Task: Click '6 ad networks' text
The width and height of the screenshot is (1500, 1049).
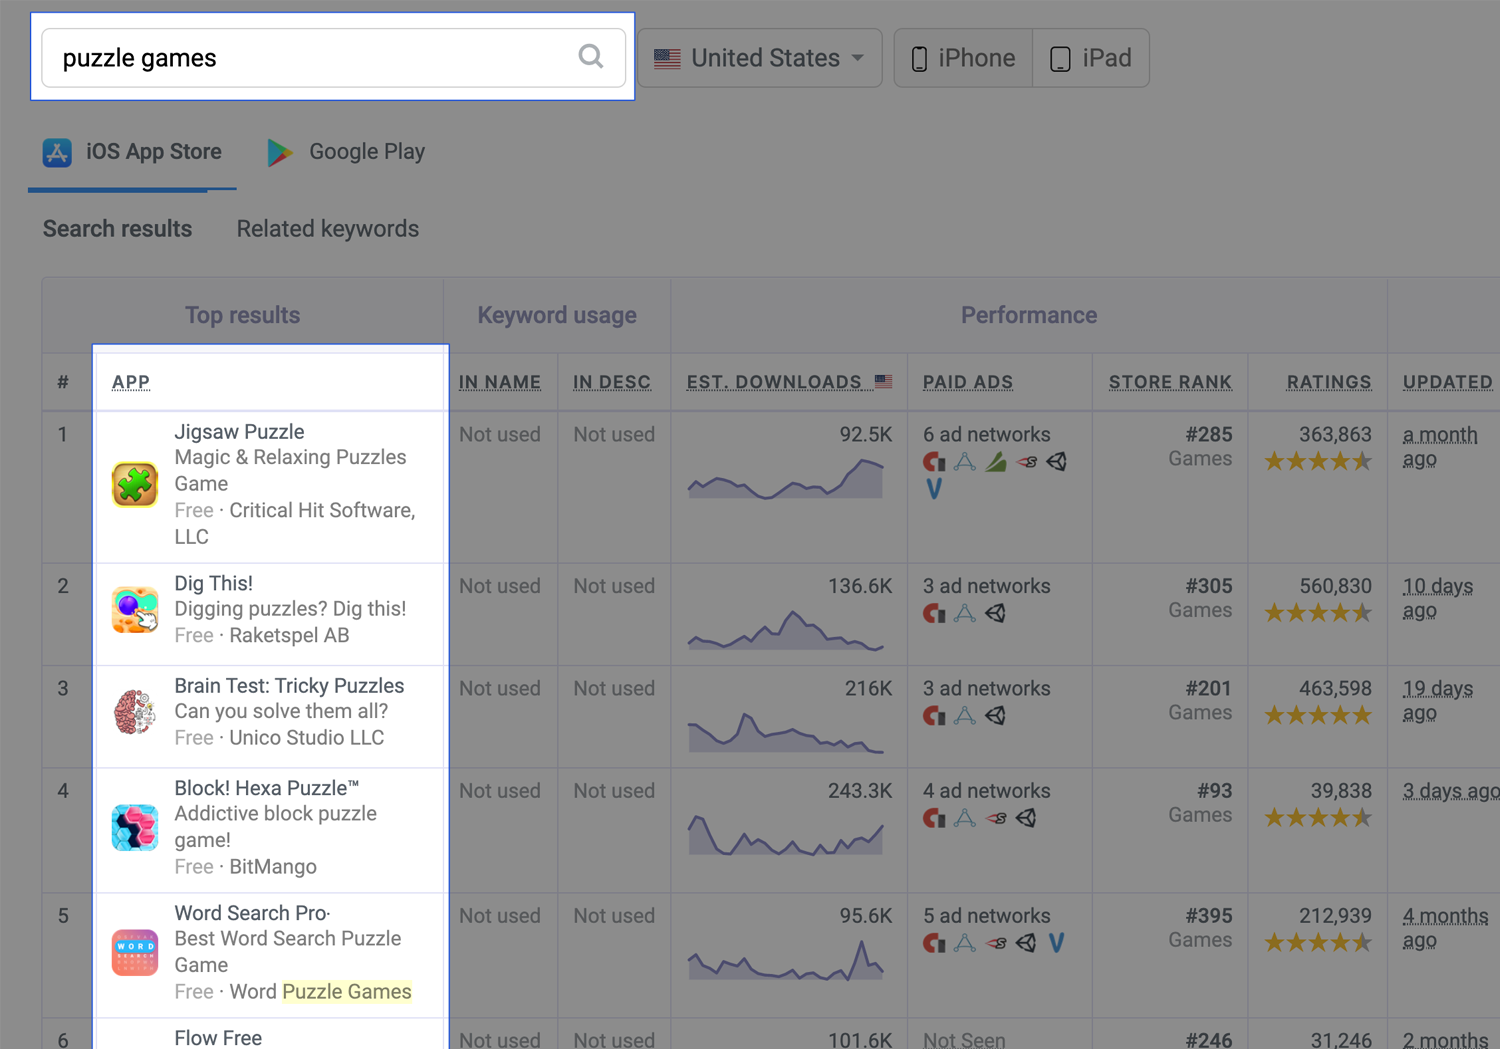Action: [986, 435]
